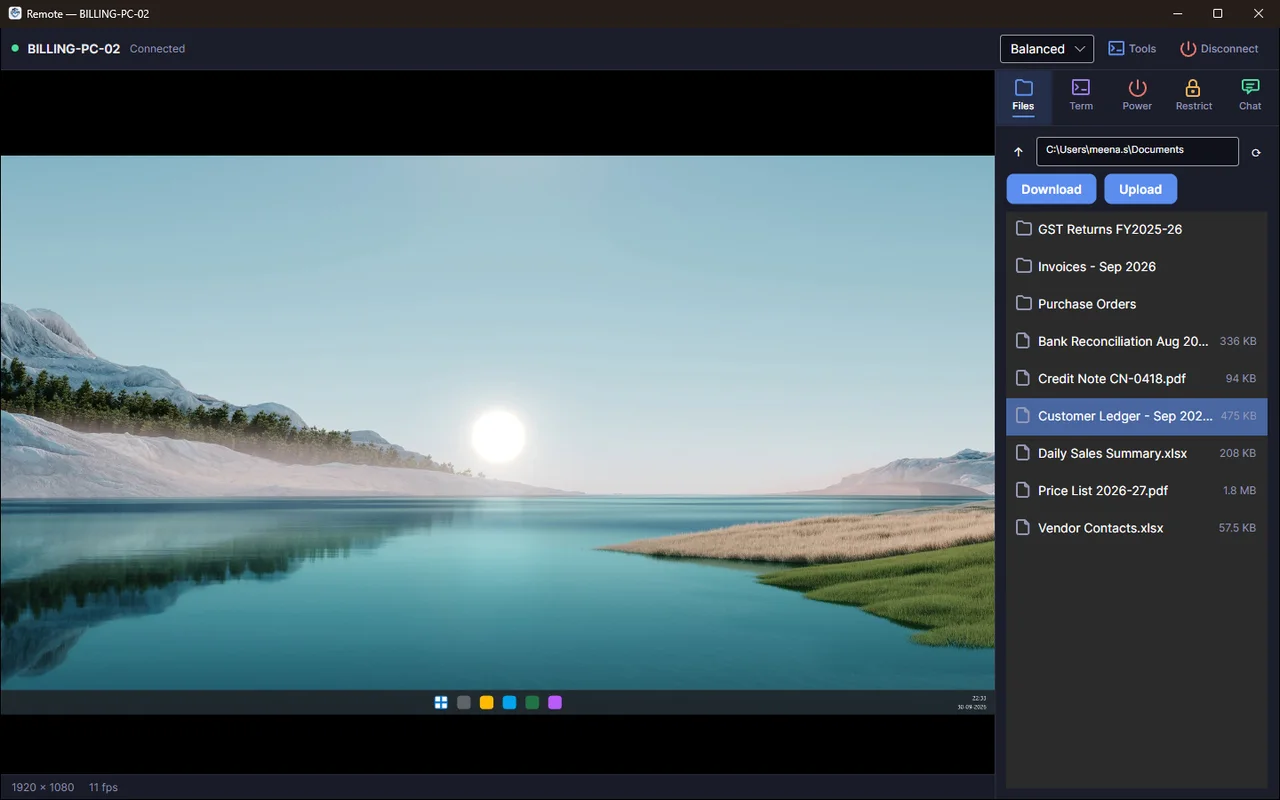
Task: Click the app icon in the title bar
Action: (x=15, y=13)
